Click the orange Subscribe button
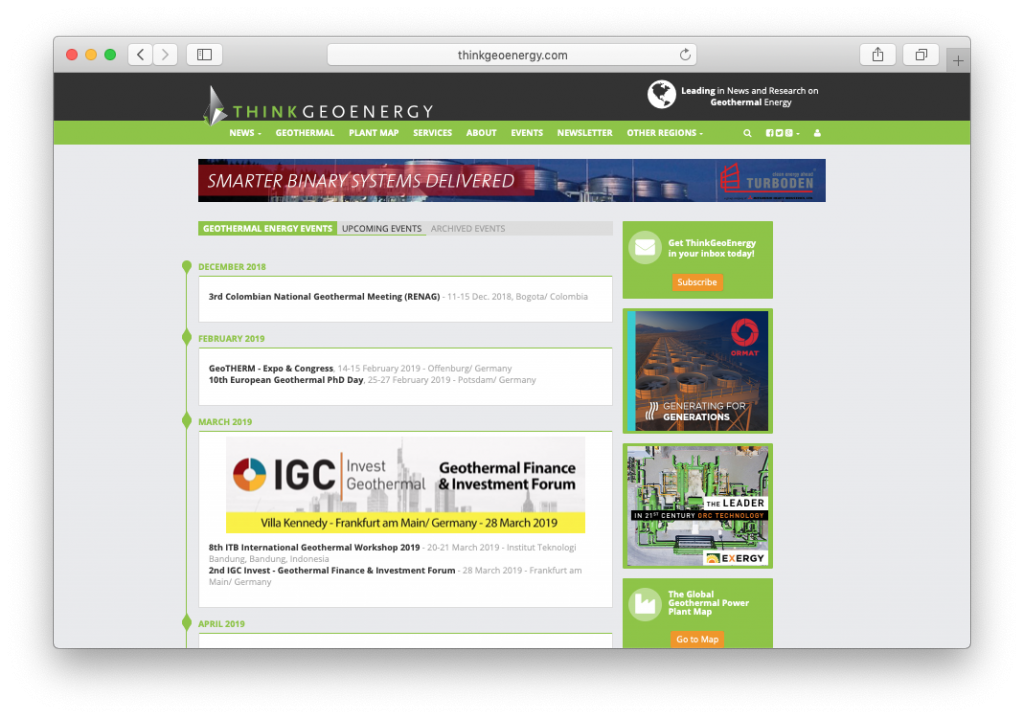 697,282
